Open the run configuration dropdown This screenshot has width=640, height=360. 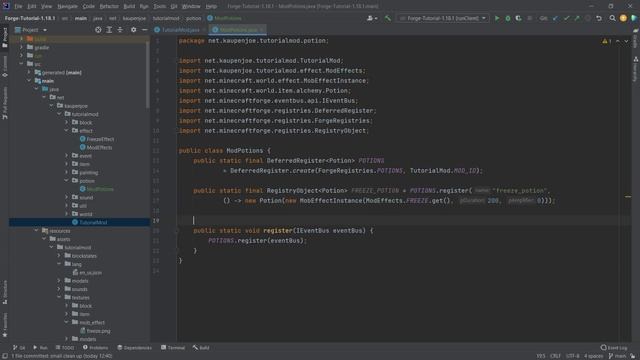[442, 18]
